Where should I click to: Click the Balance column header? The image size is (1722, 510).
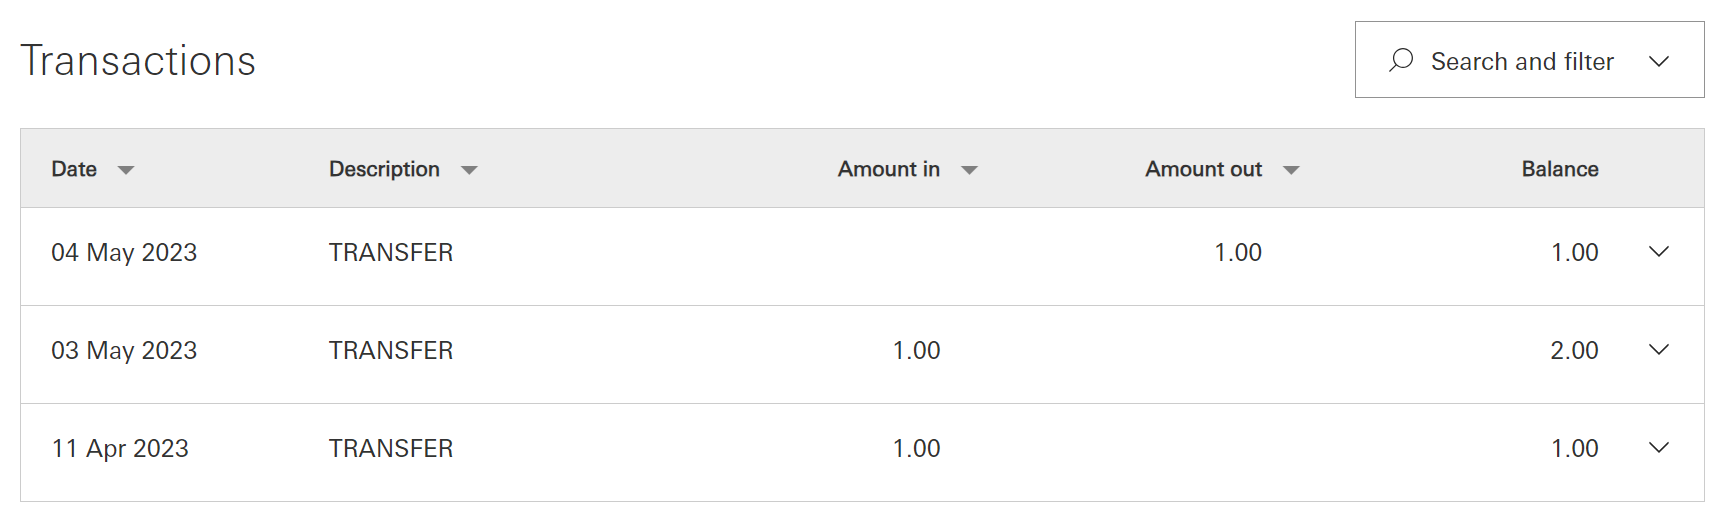(1559, 169)
